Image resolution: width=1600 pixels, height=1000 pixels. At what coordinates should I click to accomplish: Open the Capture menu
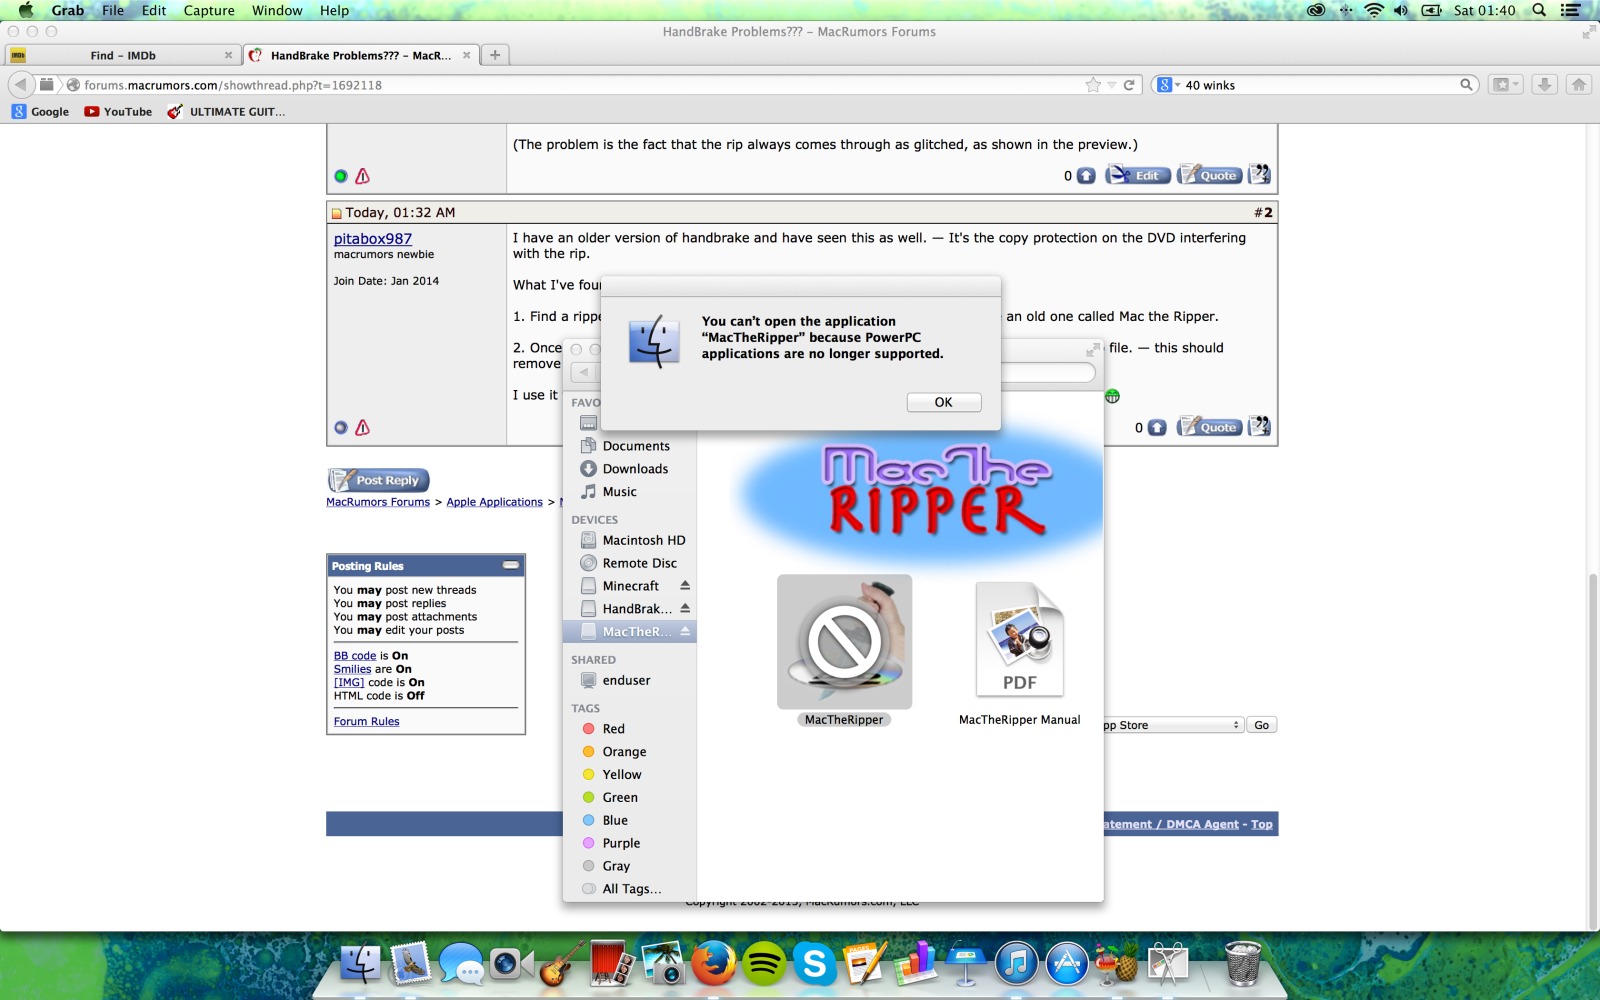pos(209,10)
